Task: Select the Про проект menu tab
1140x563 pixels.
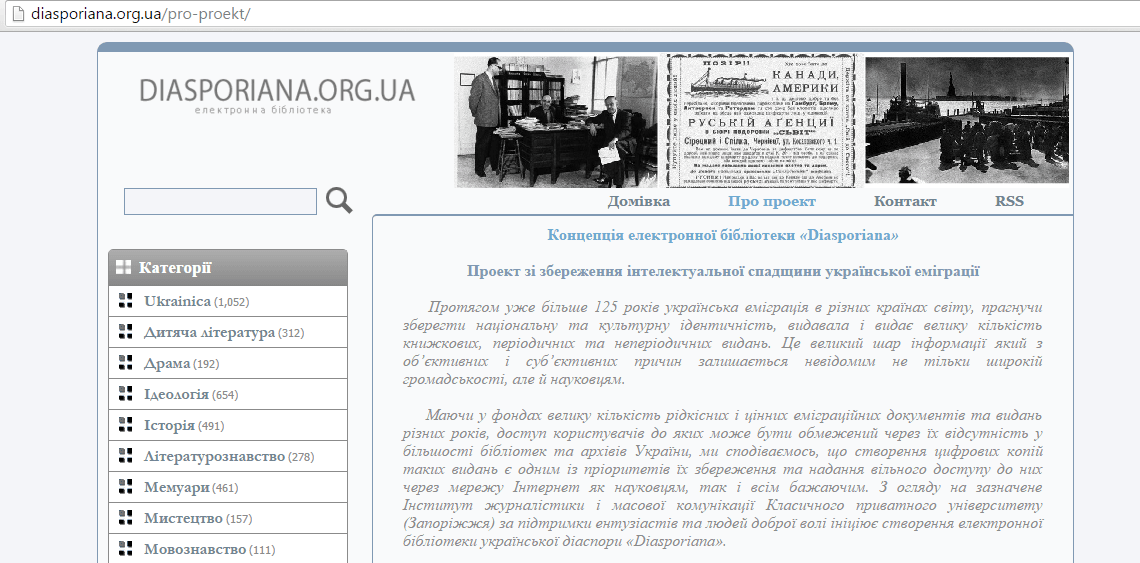Action: tap(771, 201)
